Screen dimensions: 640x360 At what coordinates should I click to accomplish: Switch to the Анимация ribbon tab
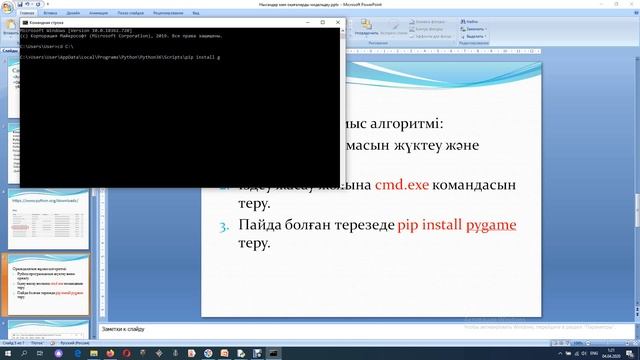pos(99,13)
